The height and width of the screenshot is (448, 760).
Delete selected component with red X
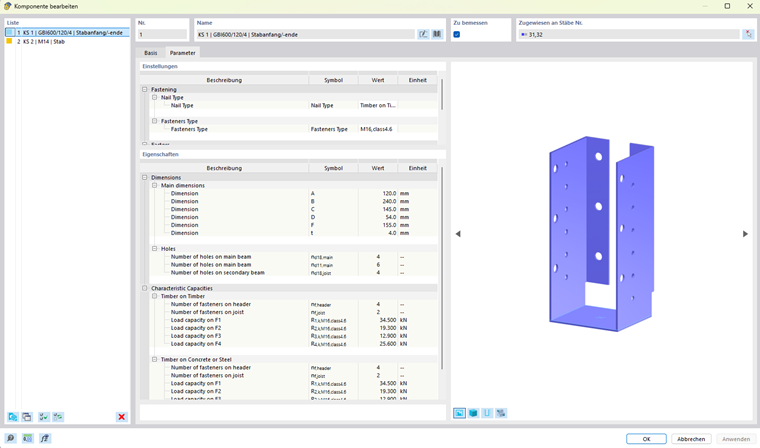pyautogui.click(x=122, y=417)
